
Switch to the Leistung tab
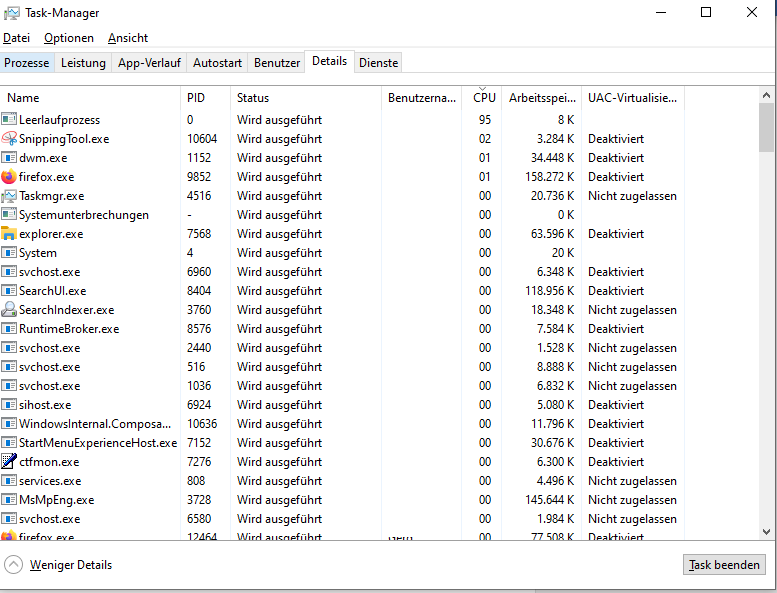83,63
